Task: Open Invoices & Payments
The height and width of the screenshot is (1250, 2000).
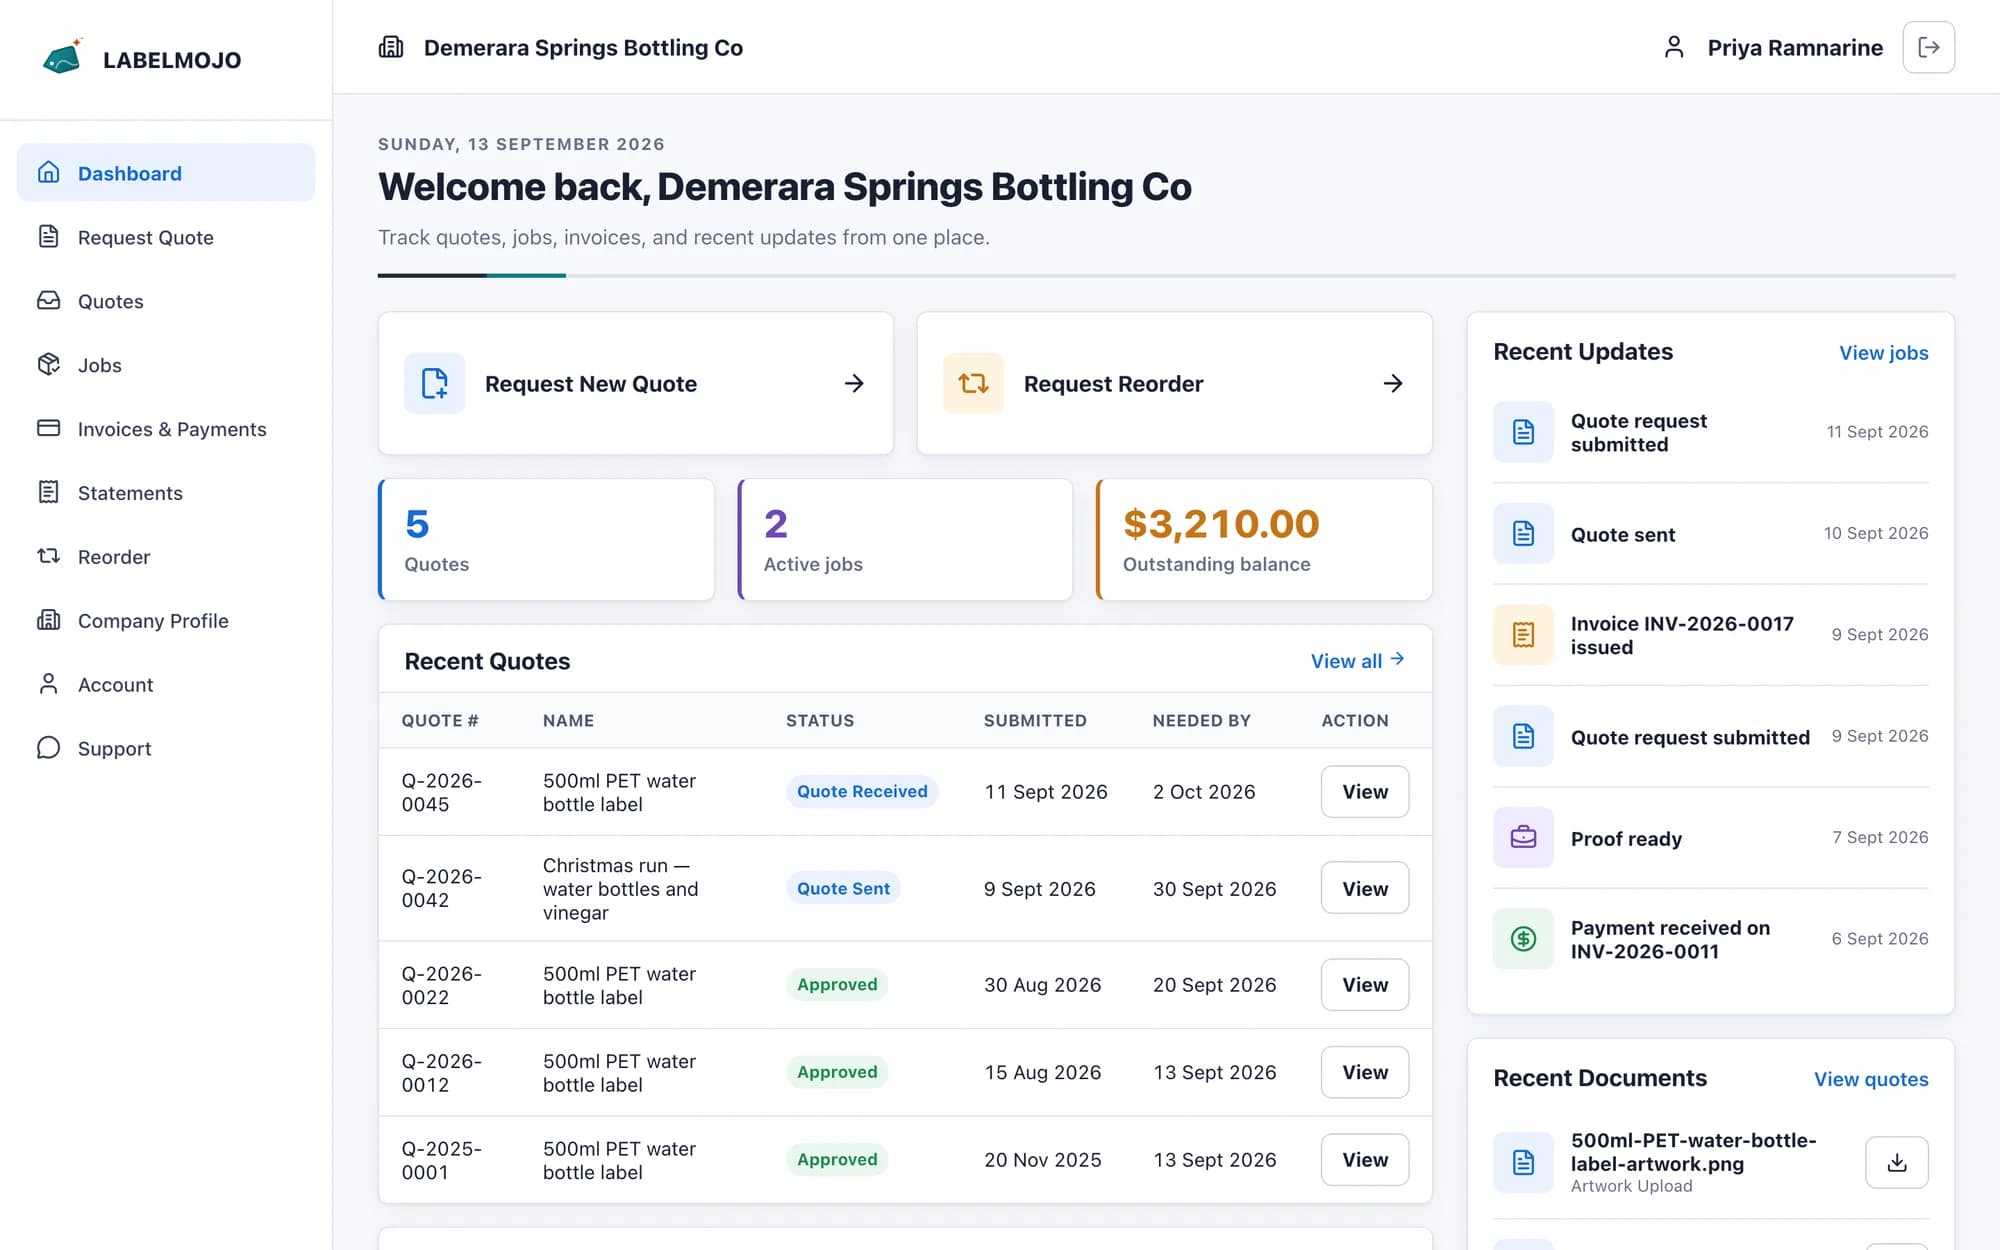Action: (166, 428)
